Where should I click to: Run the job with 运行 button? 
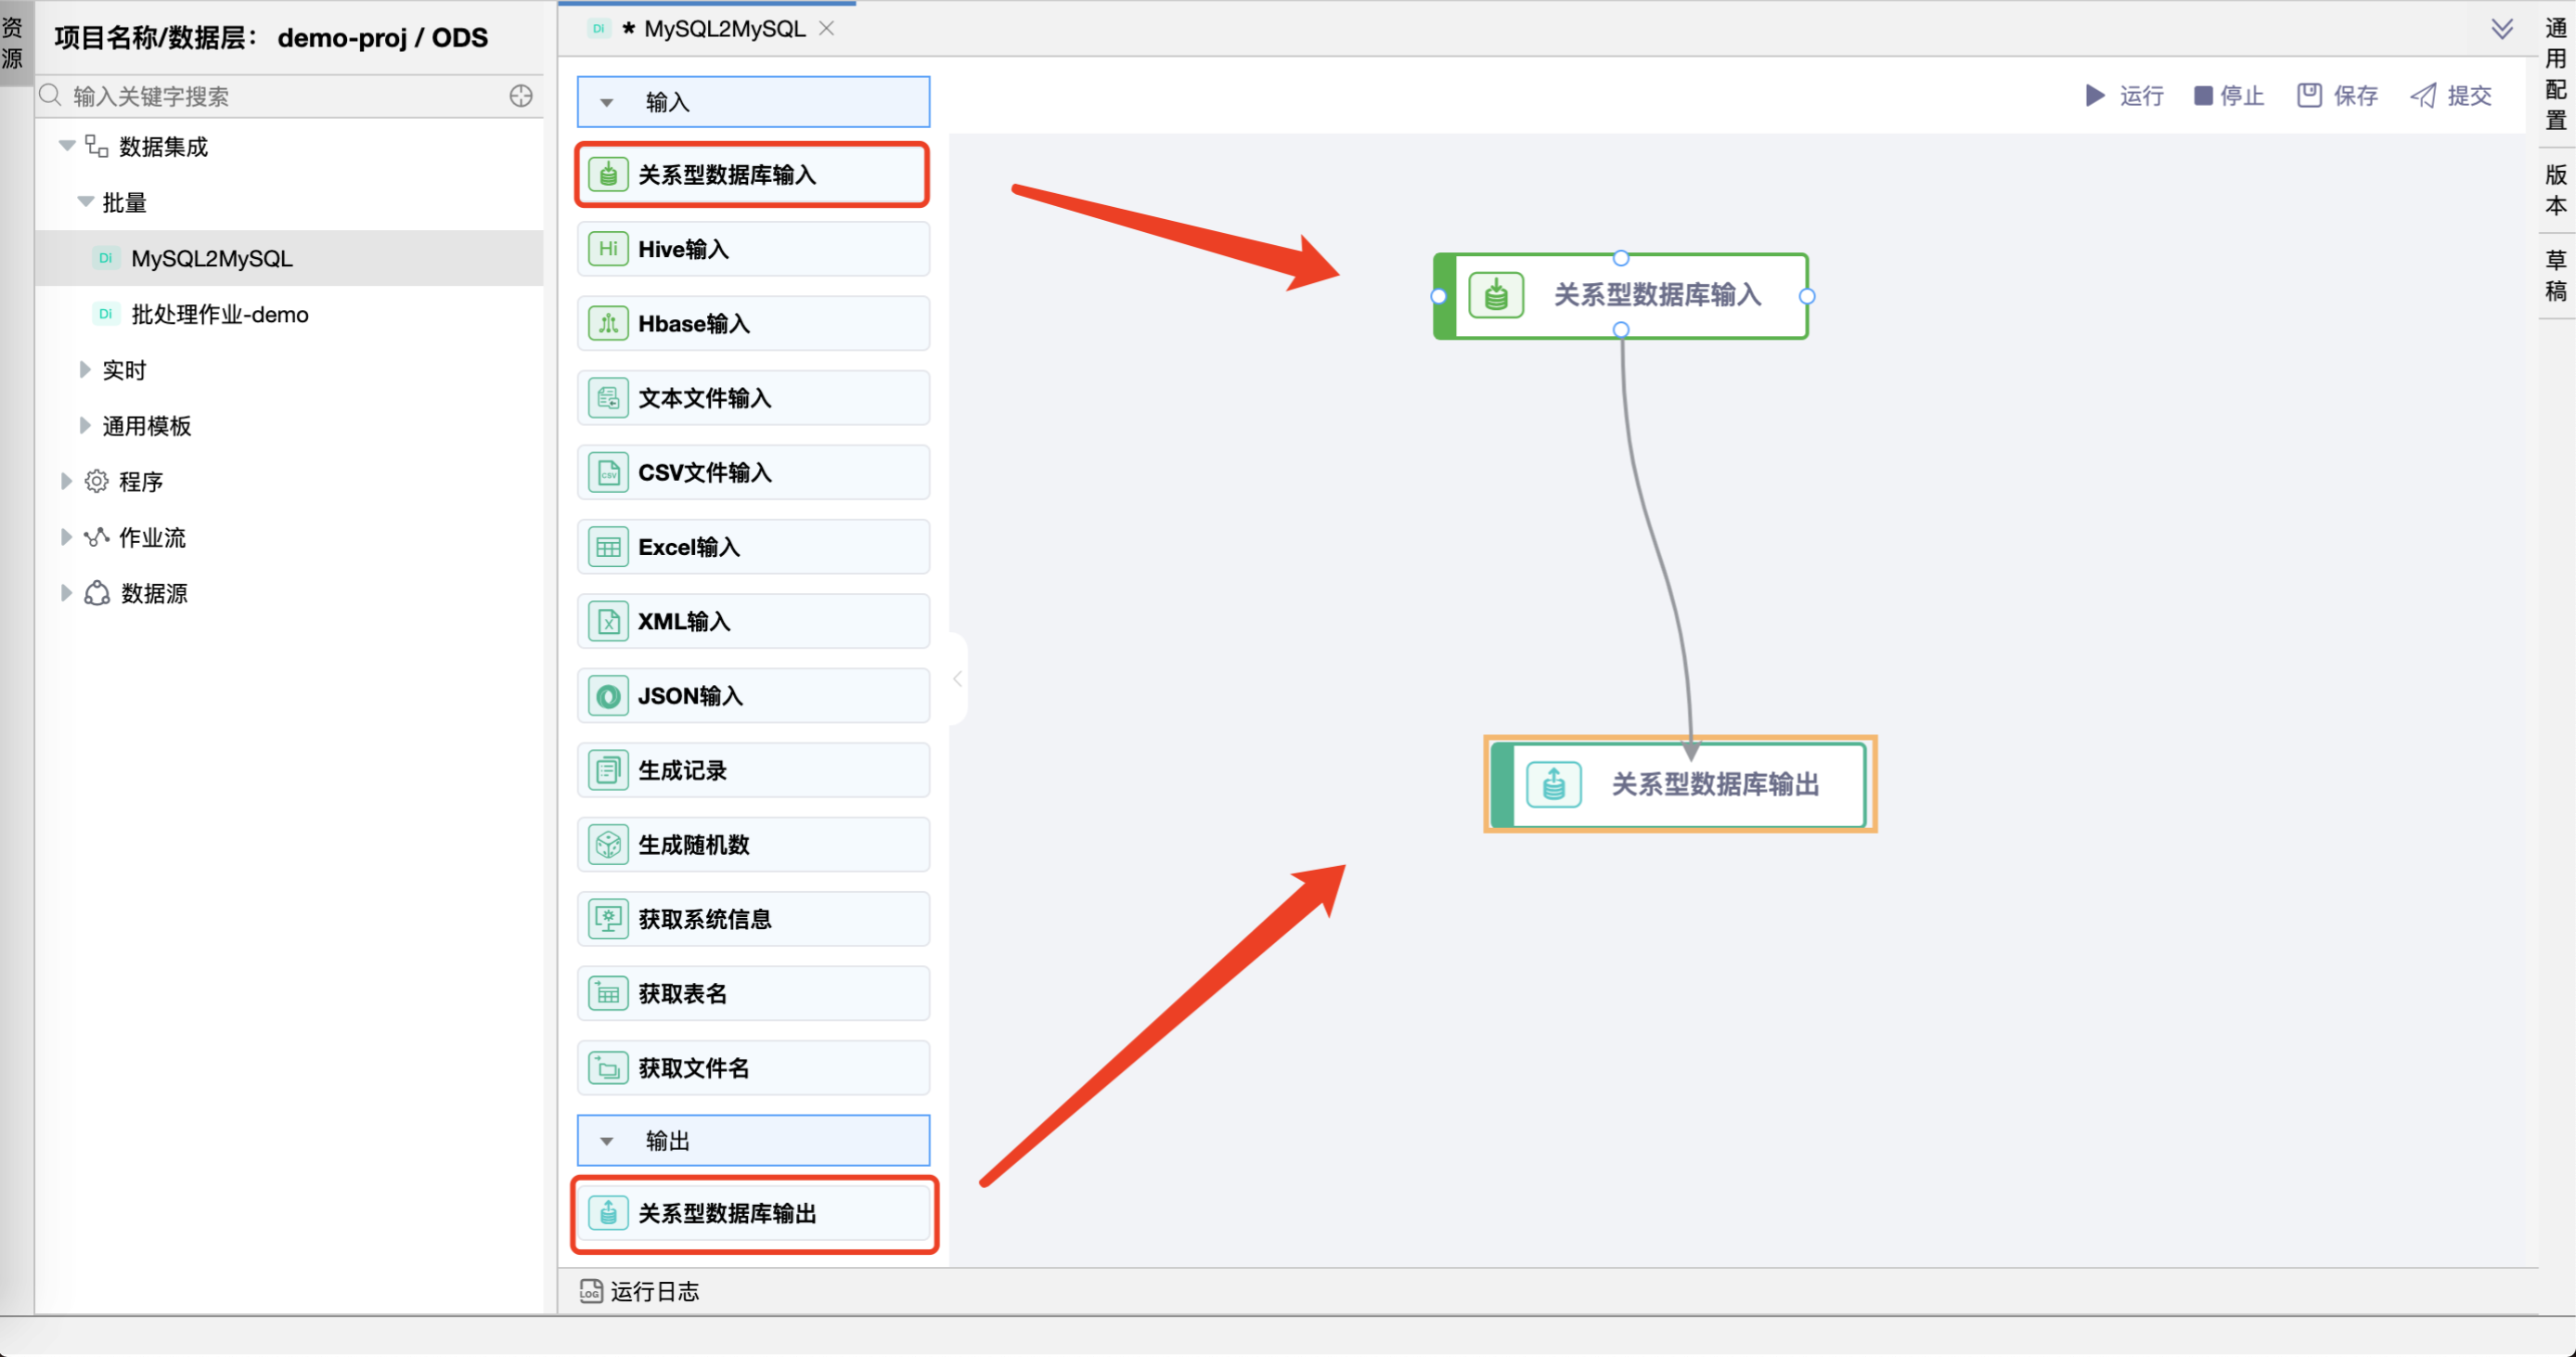[x=2124, y=95]
